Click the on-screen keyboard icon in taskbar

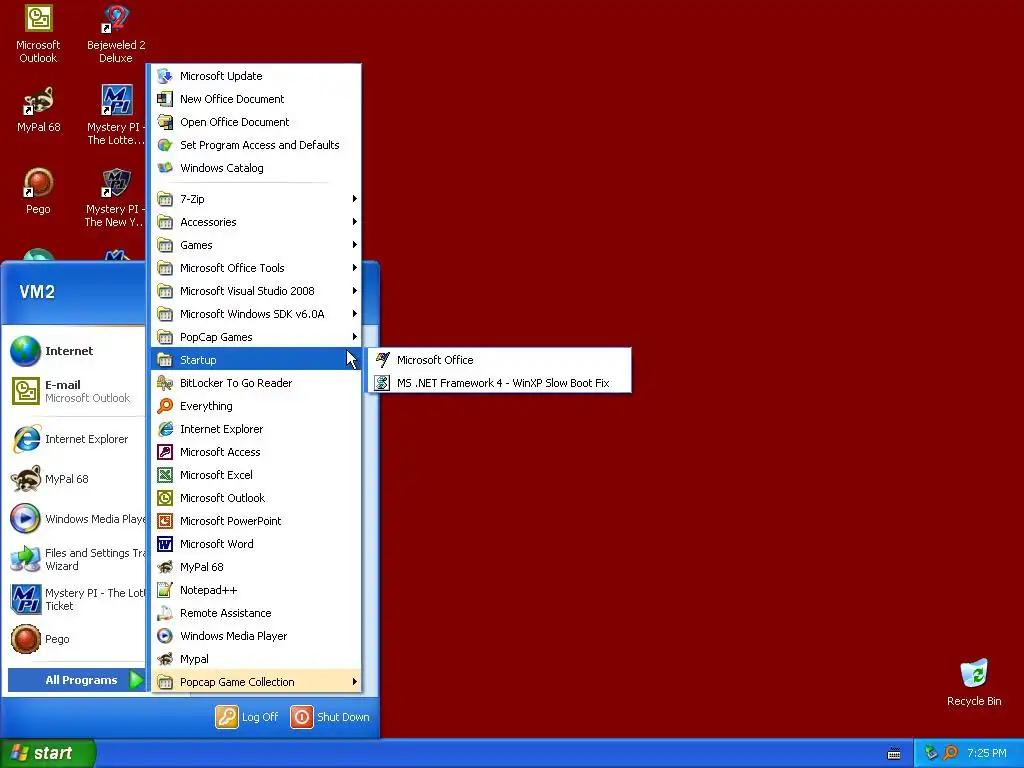(x=894, y=754)
